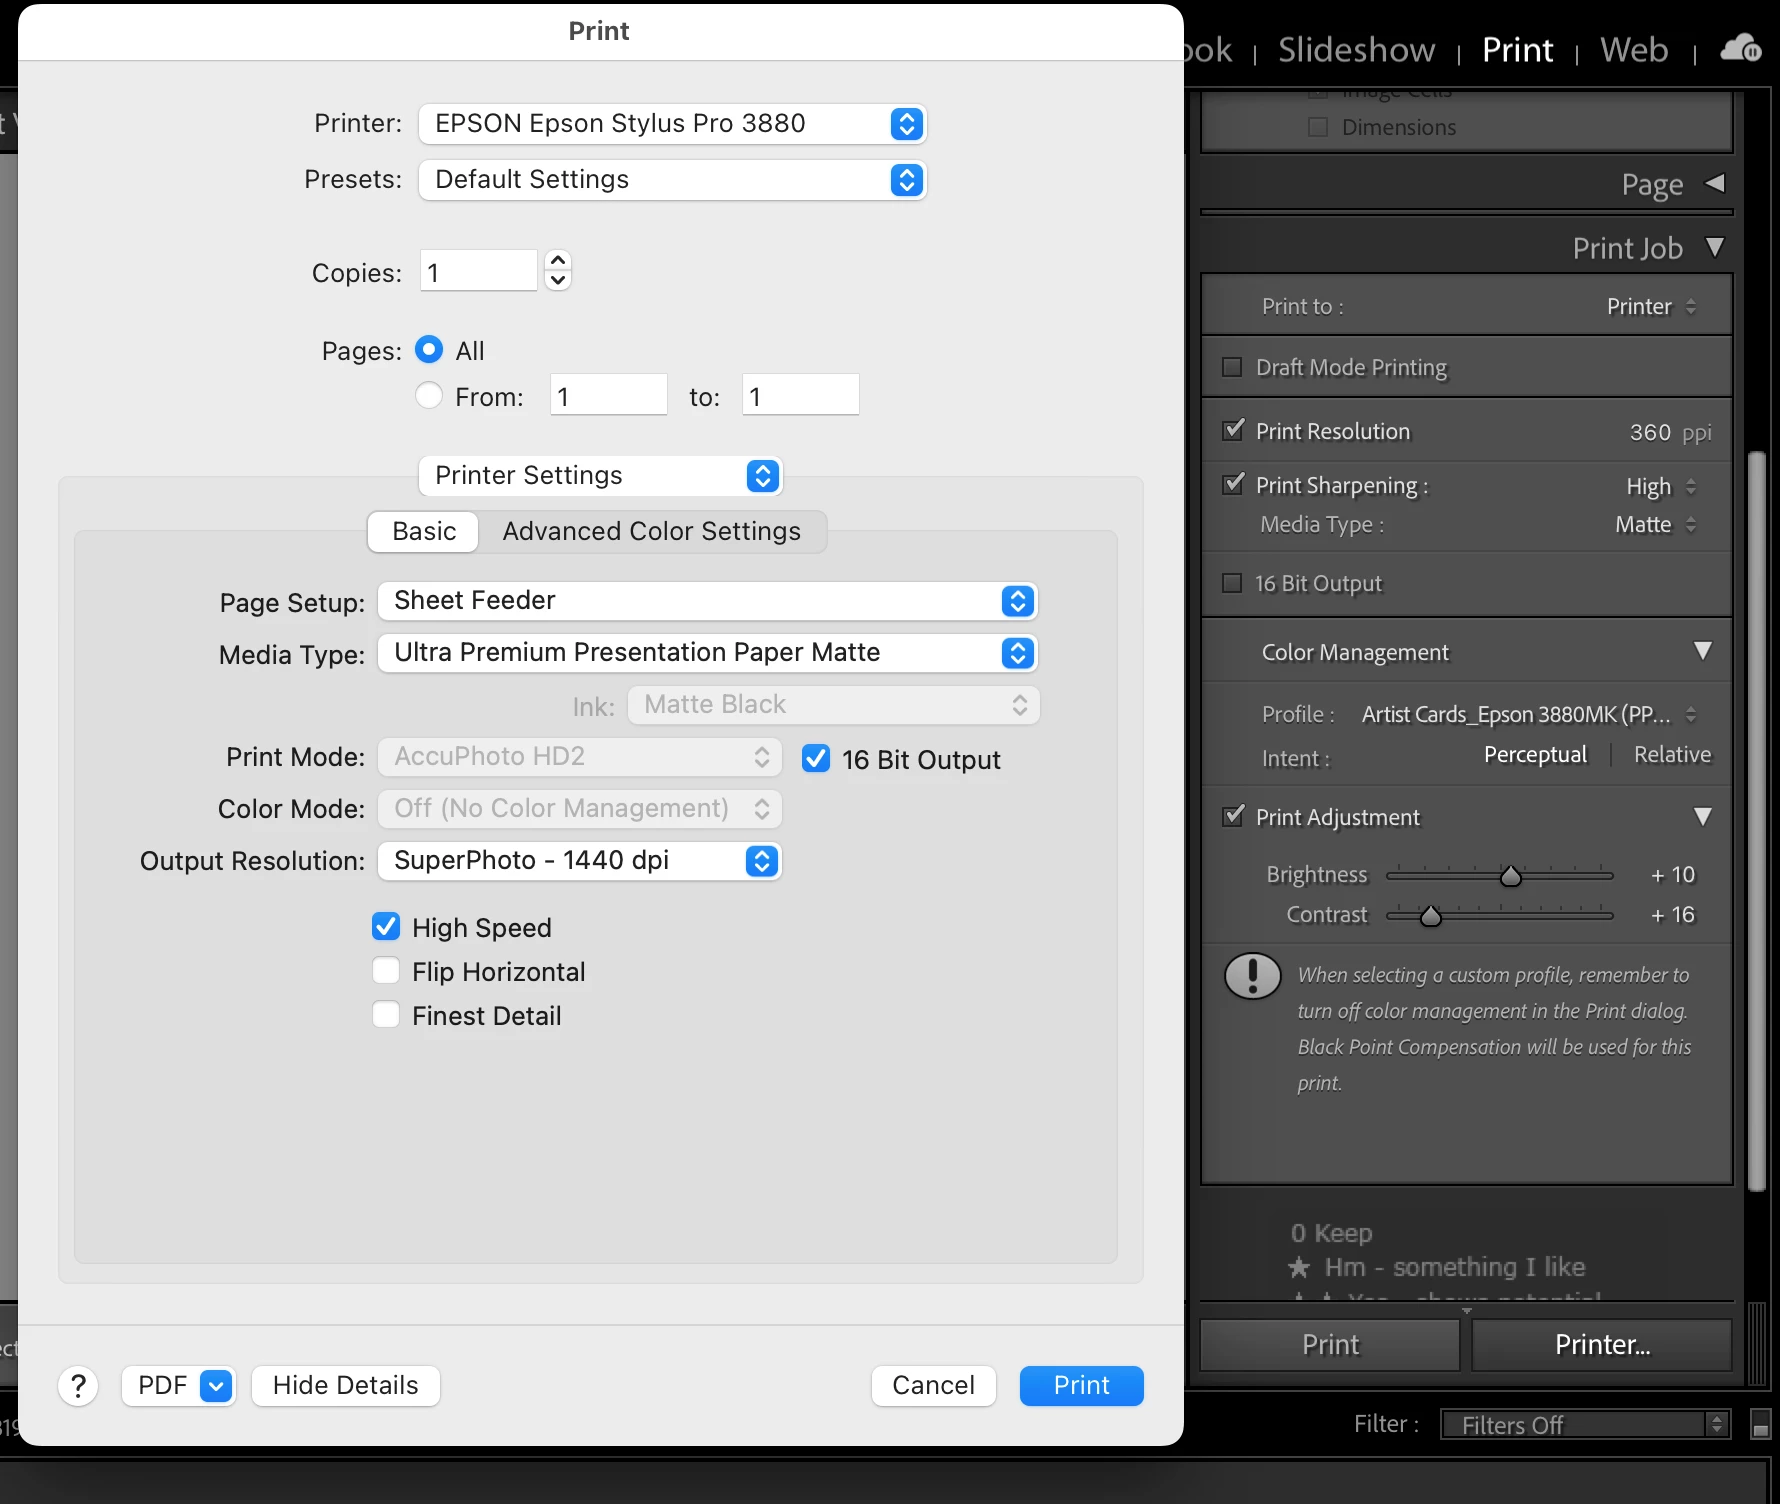The height and width of the screenshot is (1504, 1780).
Task: Click the help question mark button
Action: coord(78,1386)
